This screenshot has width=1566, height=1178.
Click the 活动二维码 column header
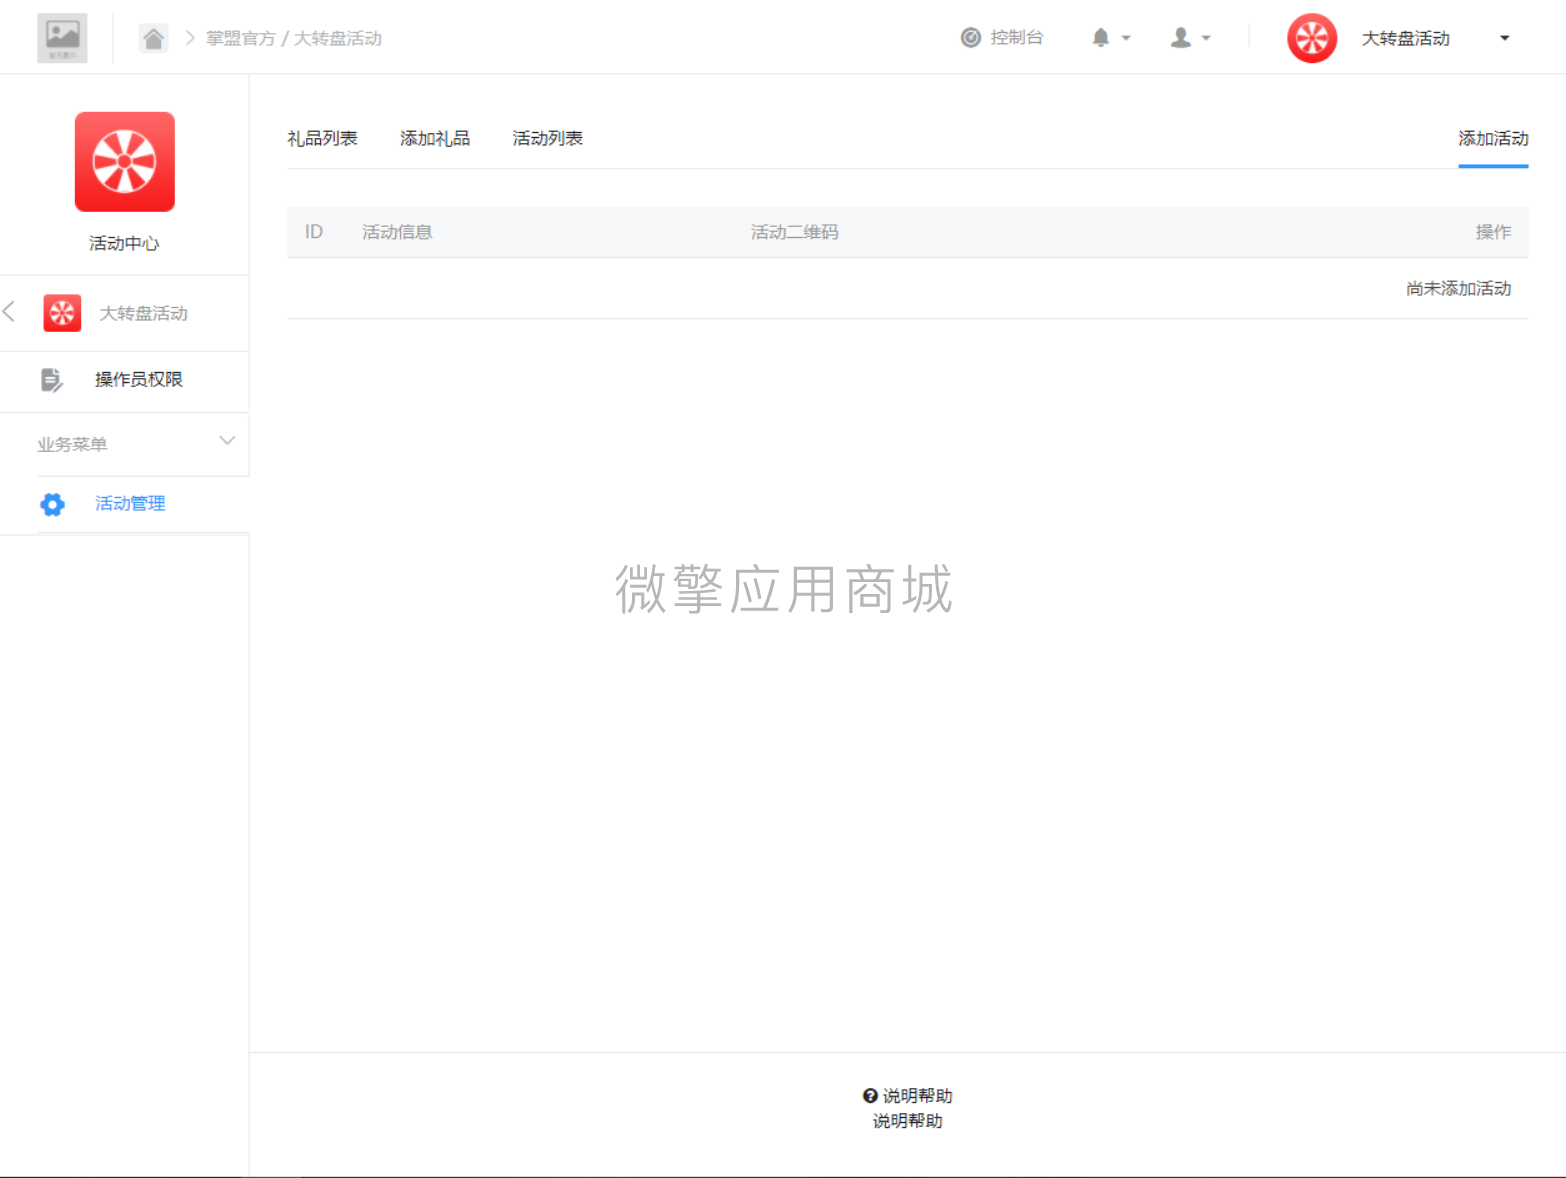tap(795, 232)
